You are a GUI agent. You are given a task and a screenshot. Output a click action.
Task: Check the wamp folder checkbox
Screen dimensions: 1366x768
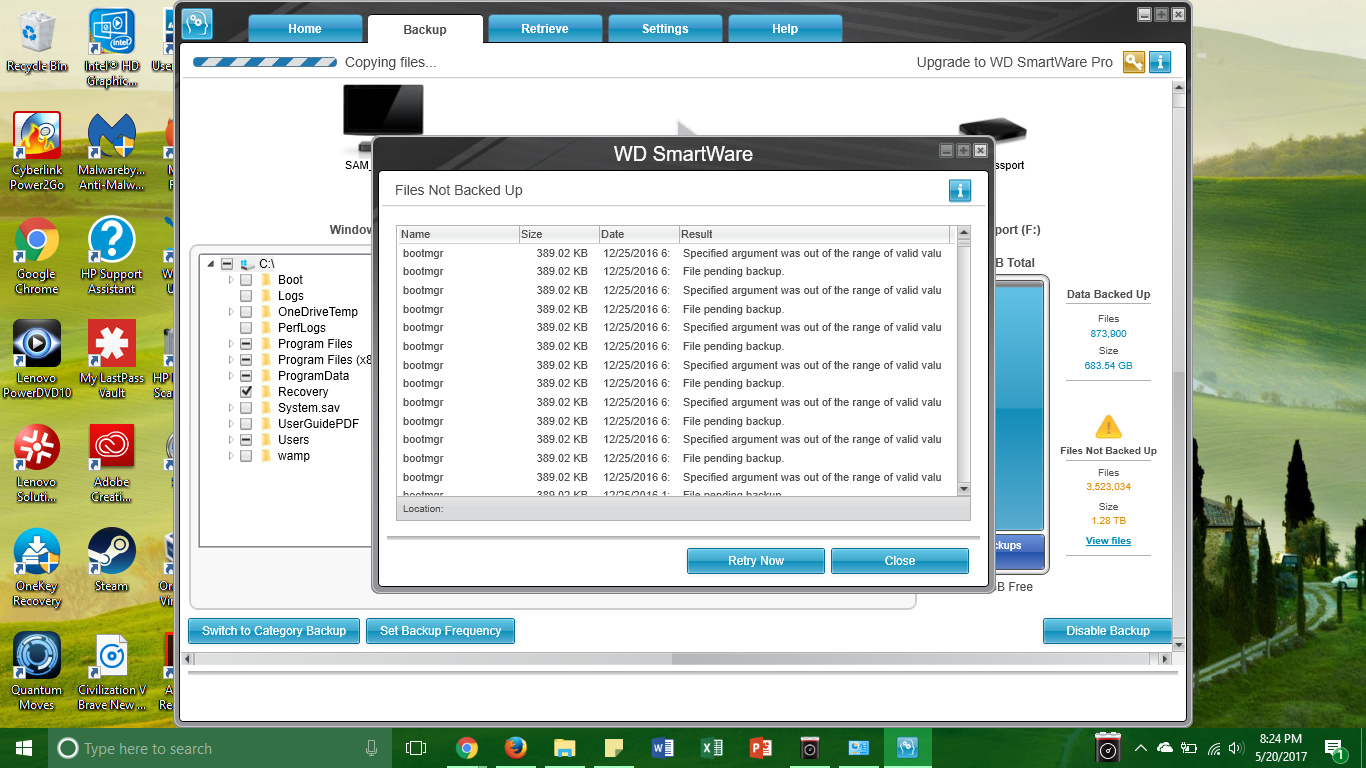[x=246, y=456]
